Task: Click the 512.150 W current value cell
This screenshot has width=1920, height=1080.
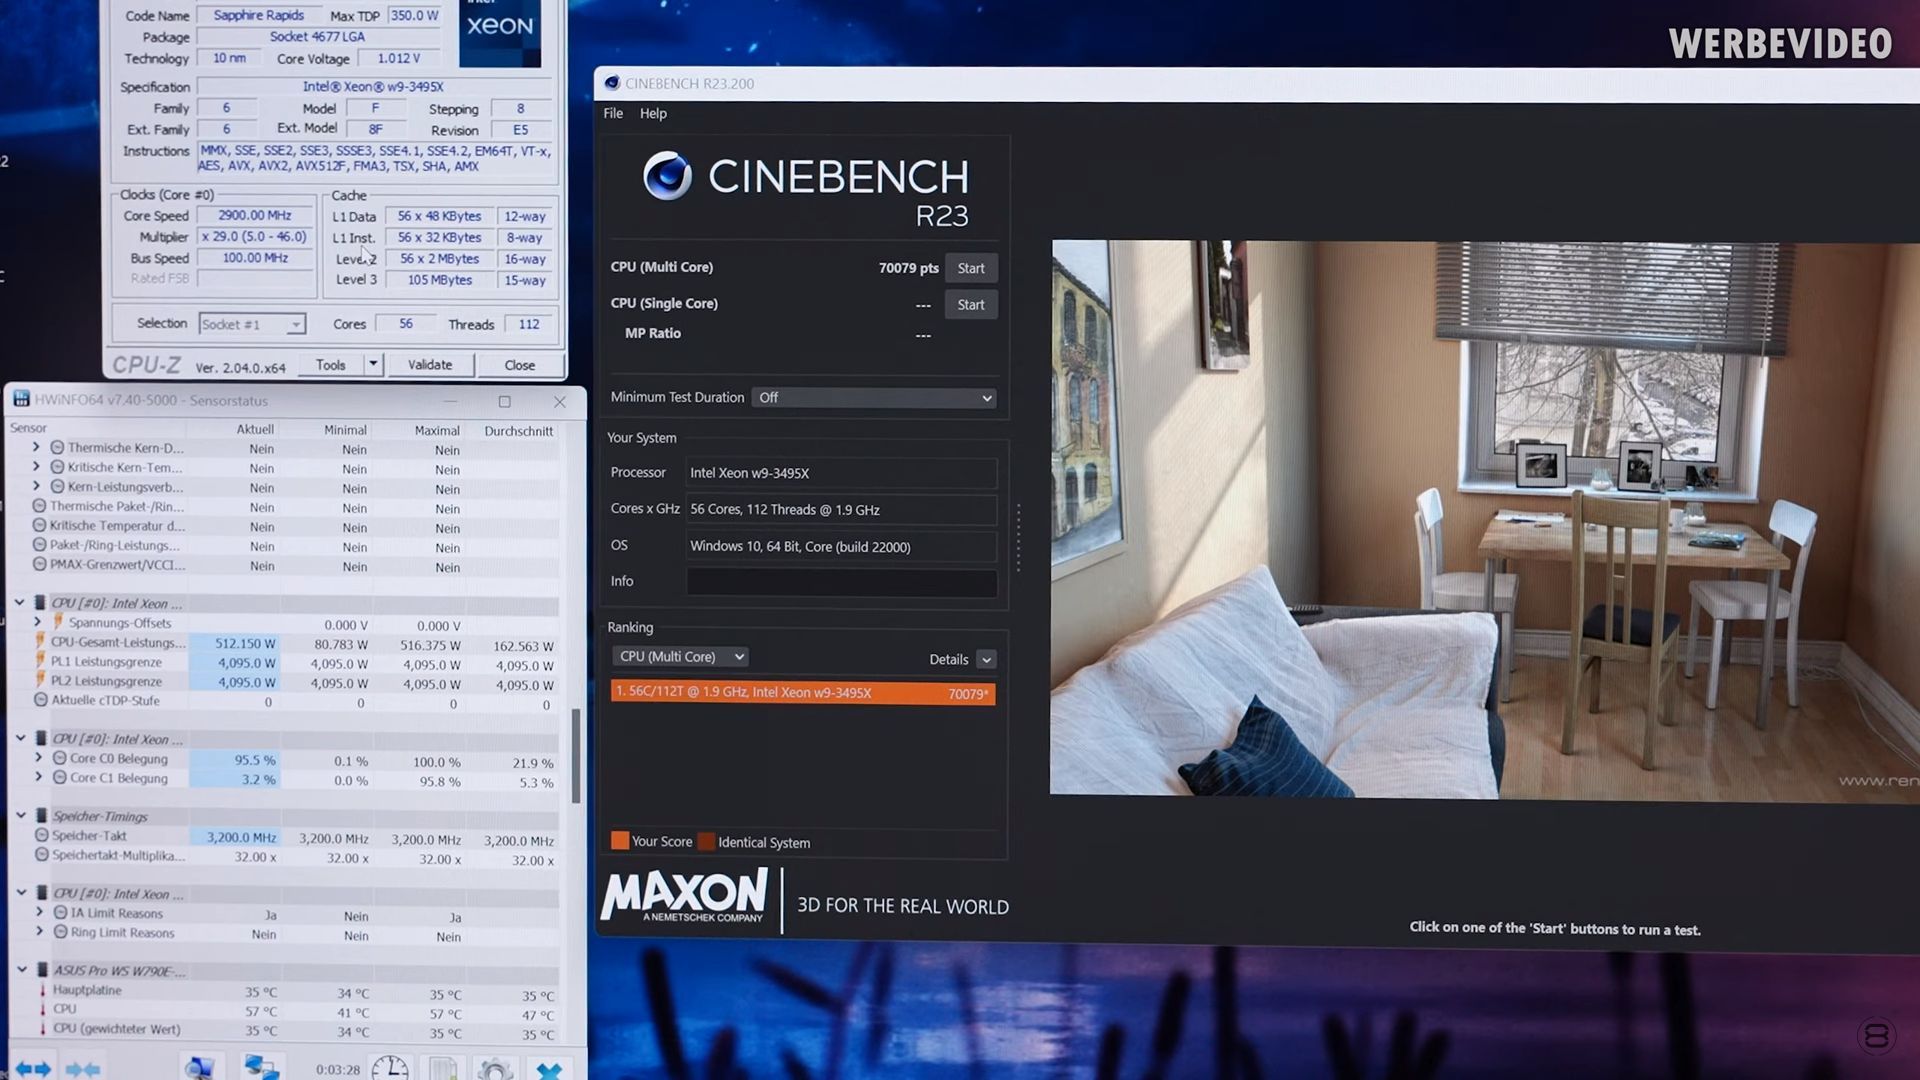Action: pyautogui.click(x=233, y=644)
